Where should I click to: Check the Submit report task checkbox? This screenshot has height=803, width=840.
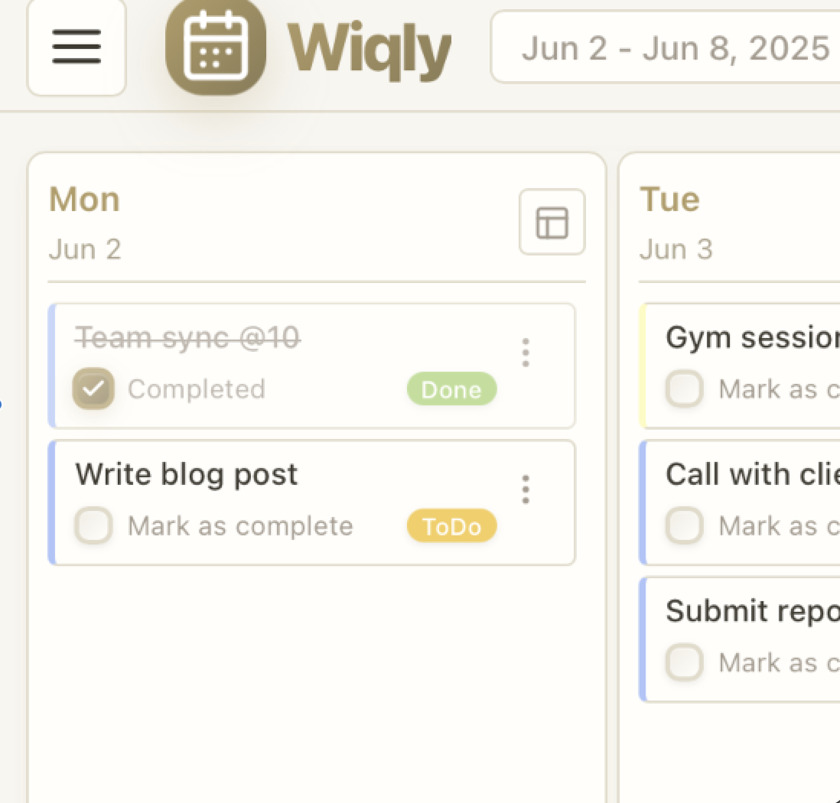[685, 662]
